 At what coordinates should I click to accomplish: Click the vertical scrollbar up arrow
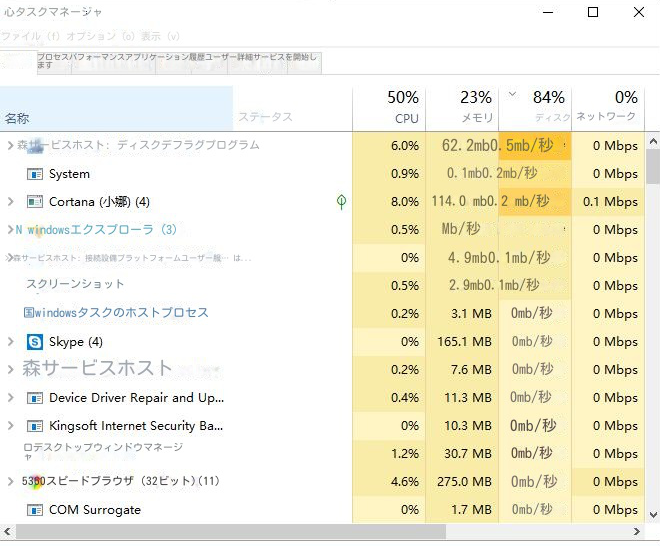[x=653, y=141]
